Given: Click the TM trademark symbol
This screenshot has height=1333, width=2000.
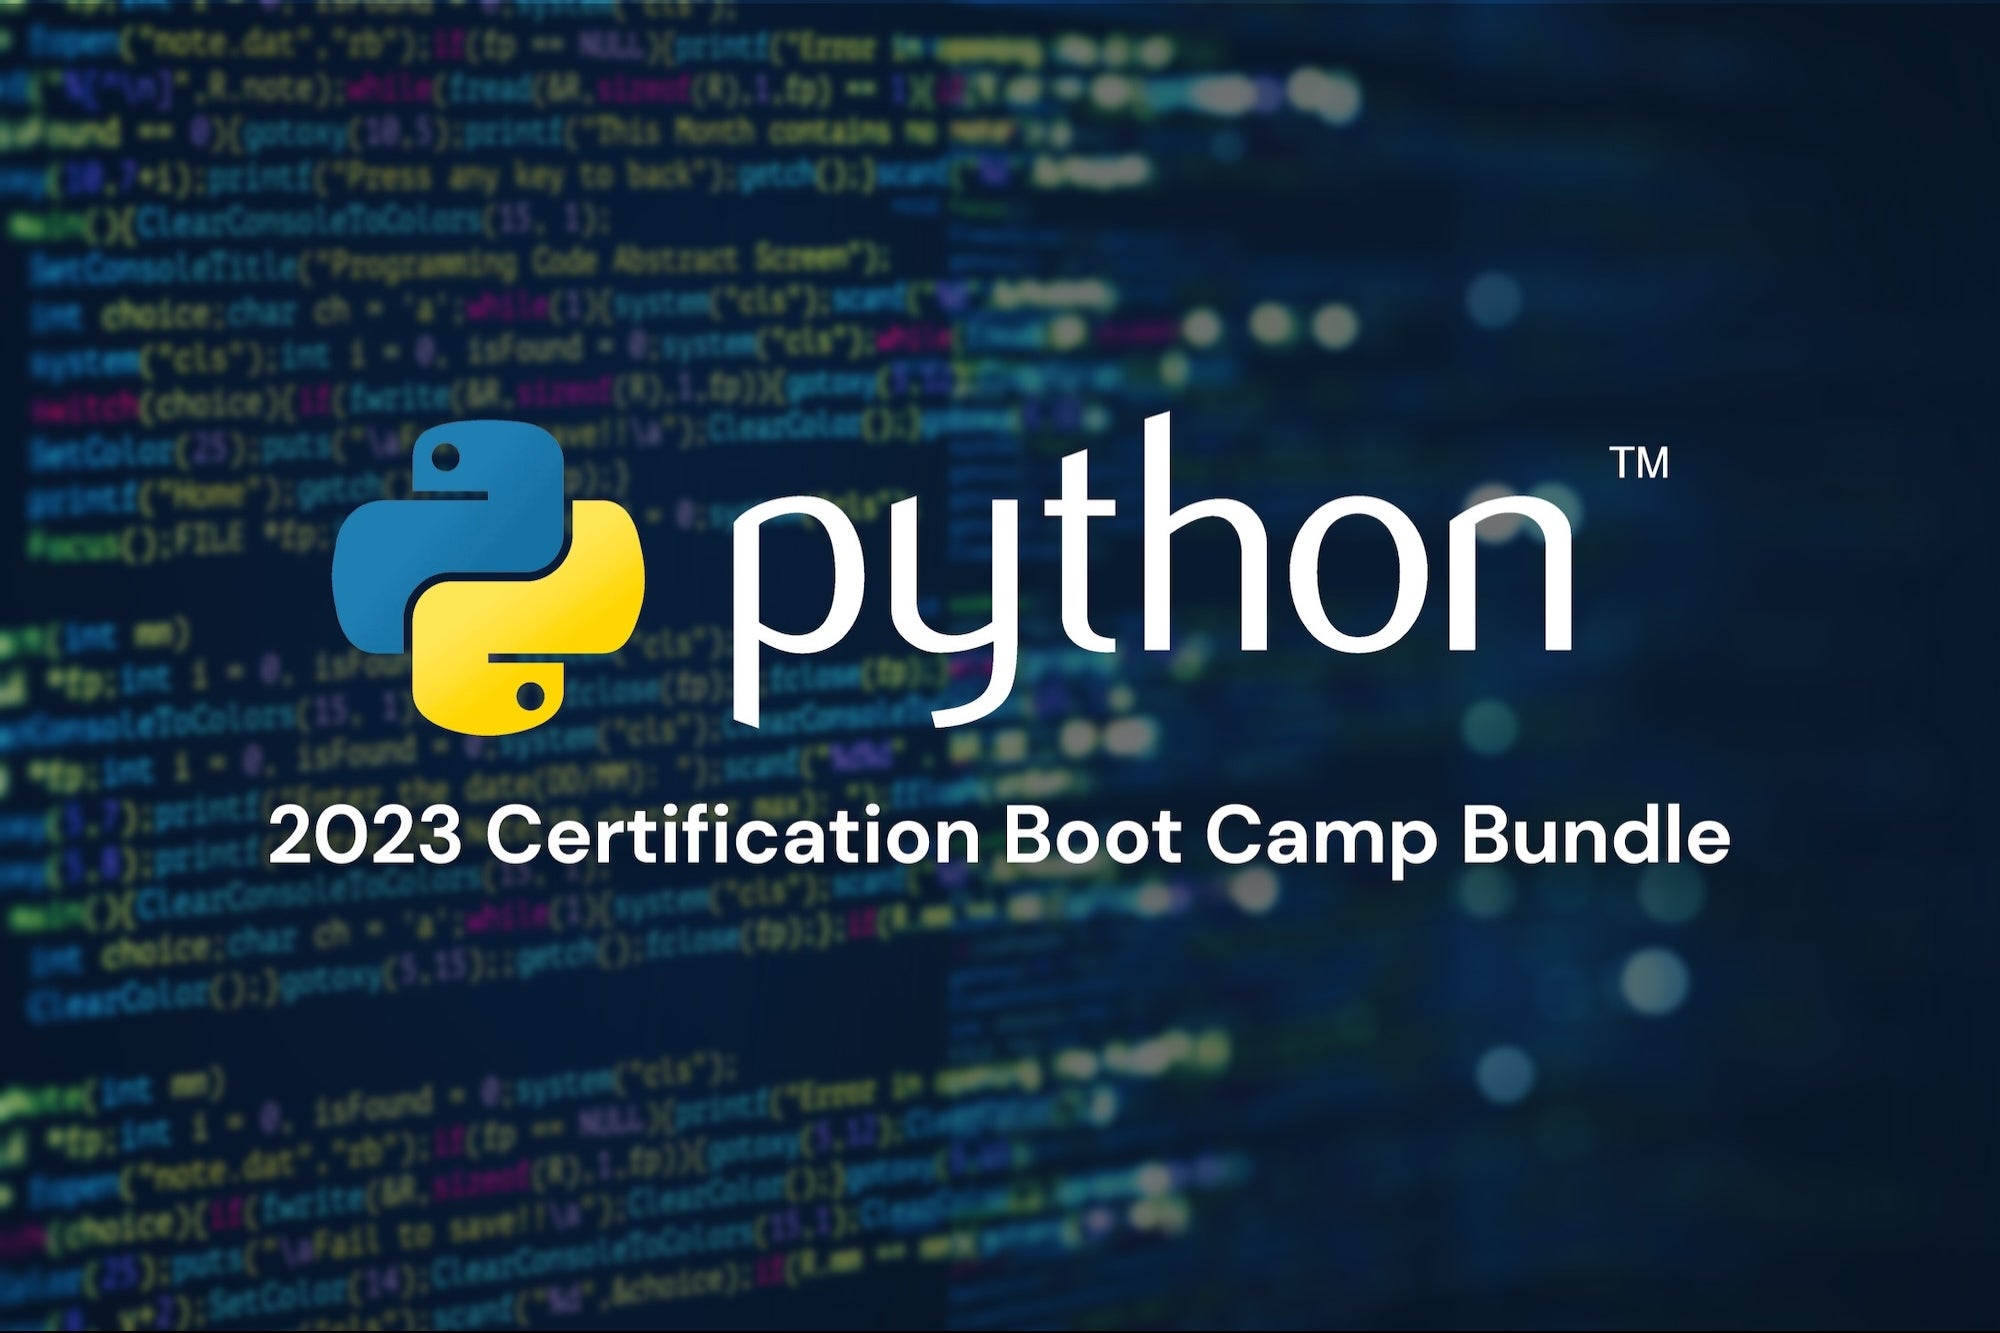Looking at the screenshot, I should click(1640, 463).
